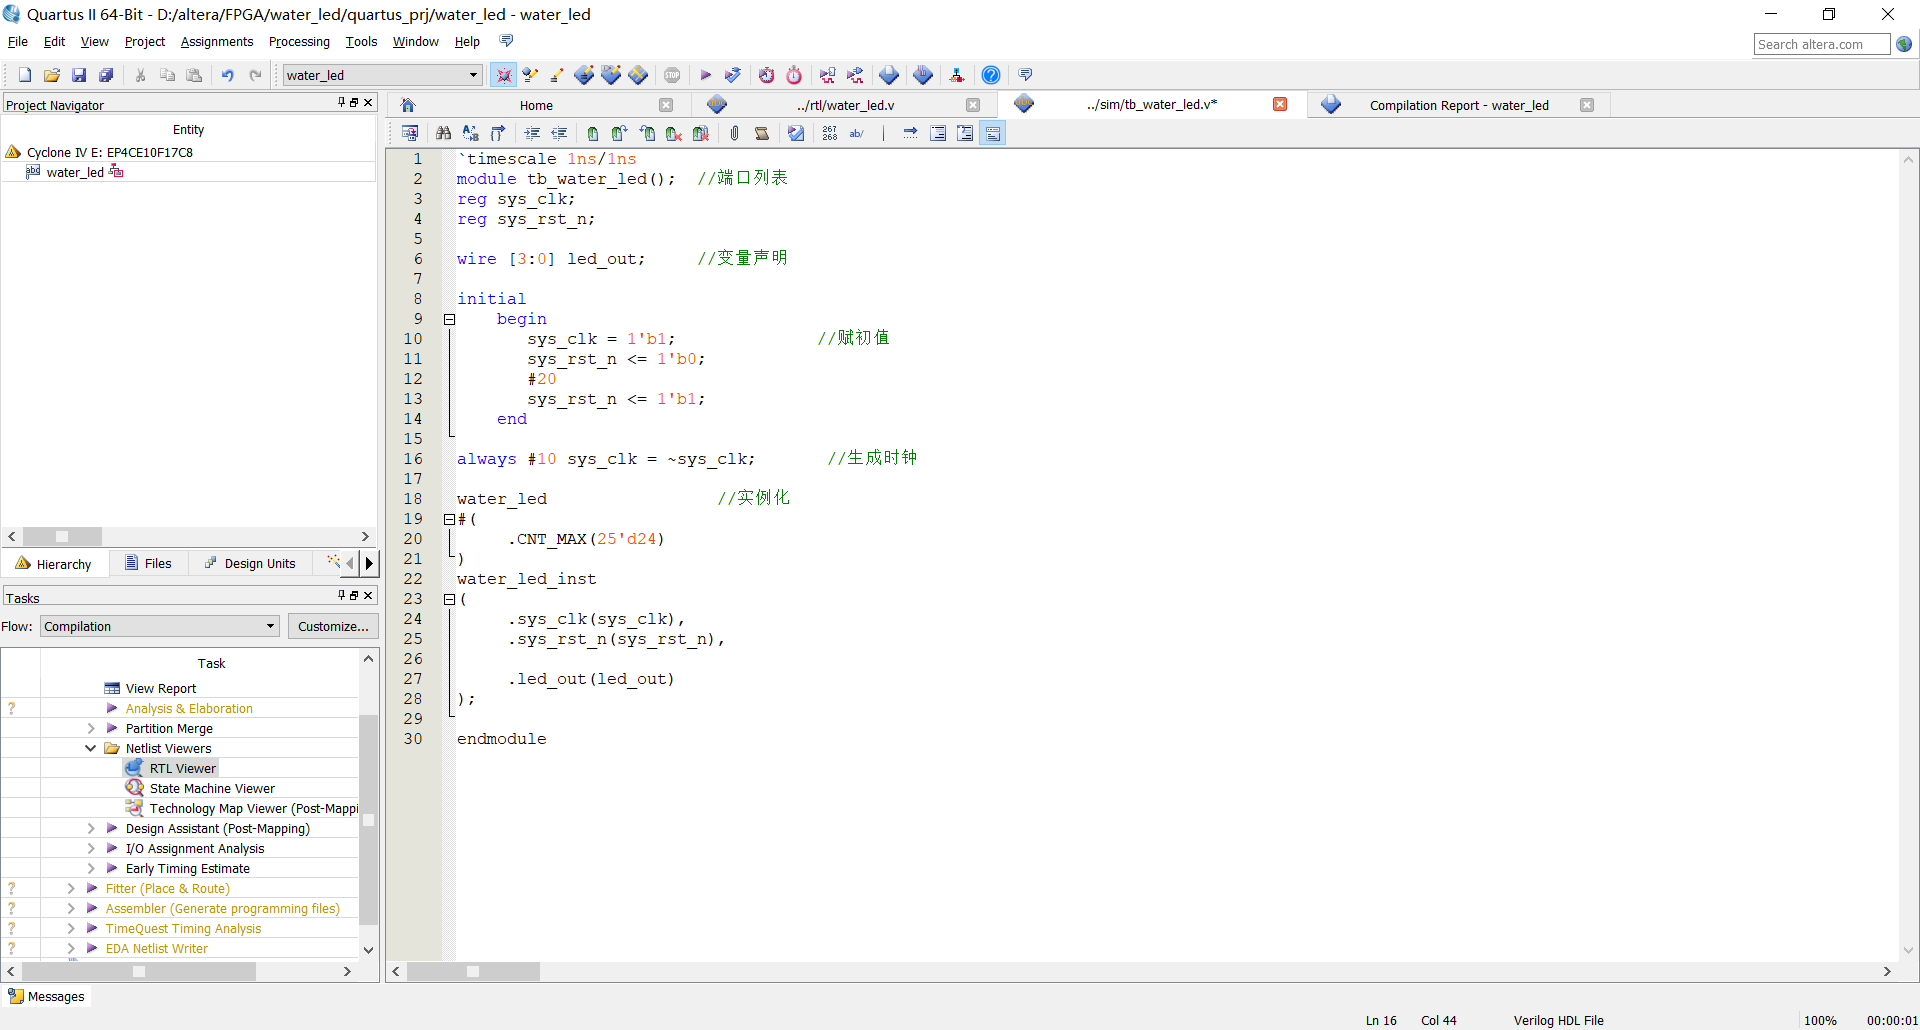Switch to the Files tab in Project Navigator
Screen dimensions: 1920x1030
click(x=148, y=564)
